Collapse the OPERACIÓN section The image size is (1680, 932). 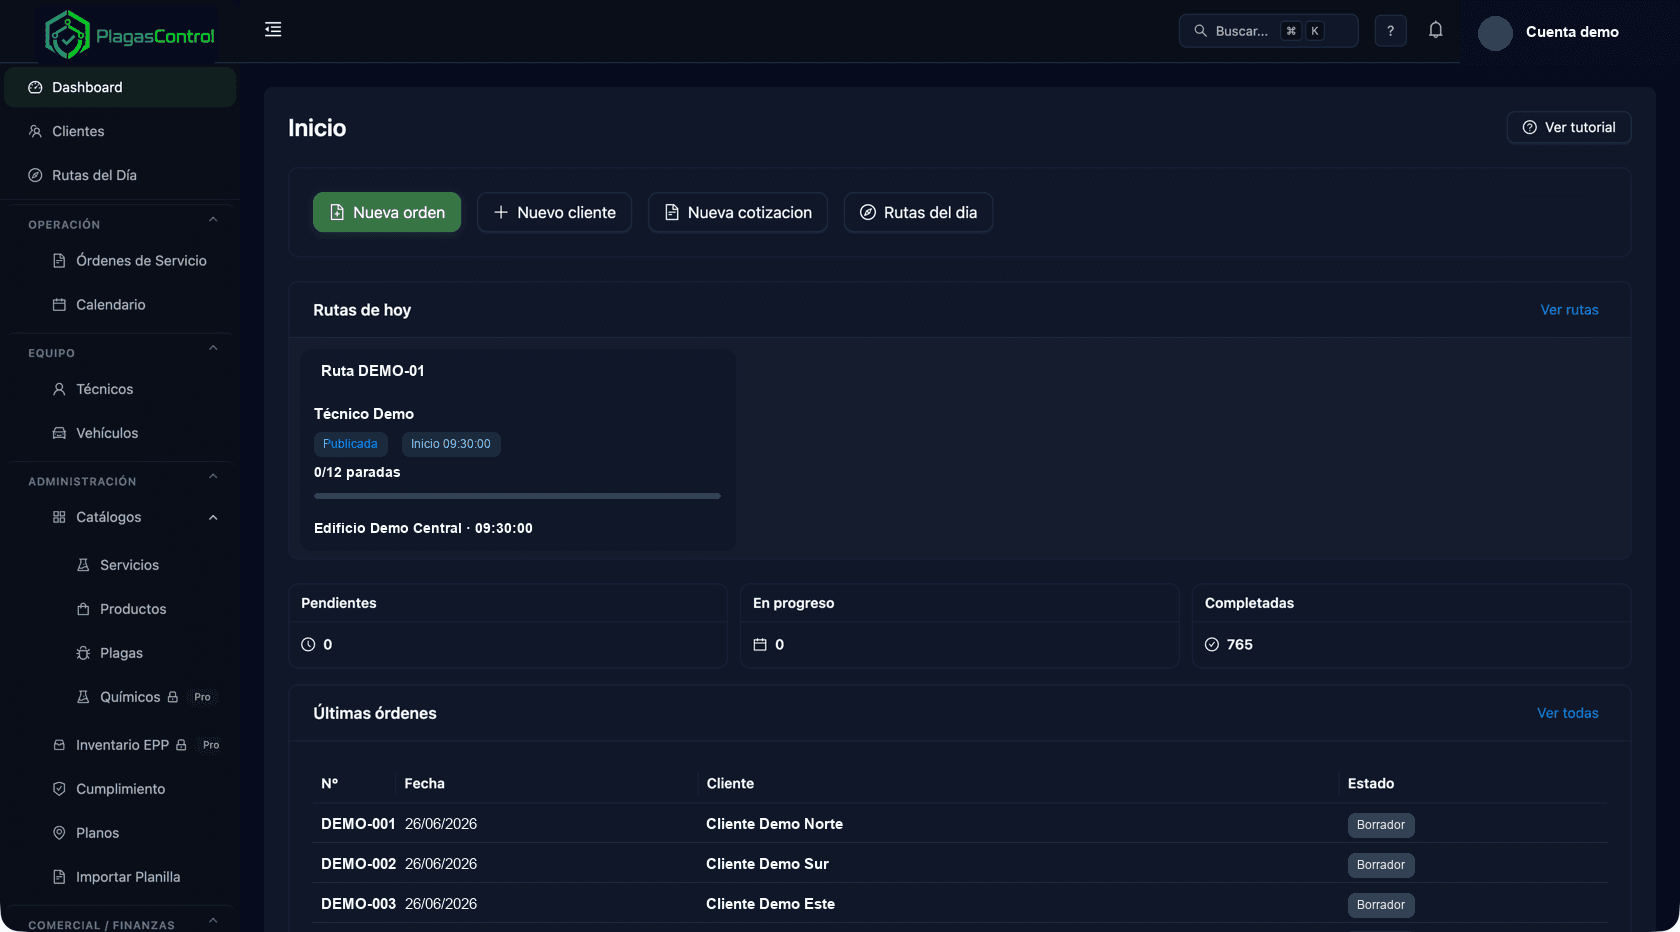[x=213, y=220]
